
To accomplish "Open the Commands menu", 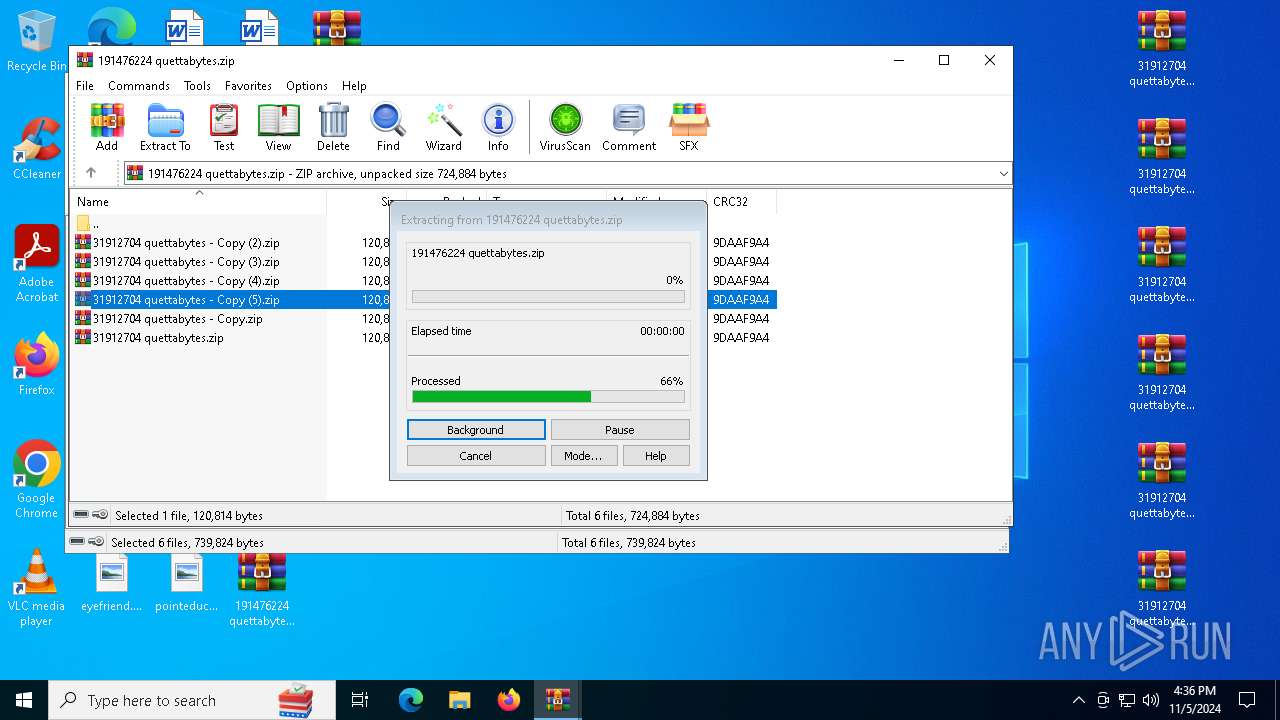I will click(x=139, y=86).
